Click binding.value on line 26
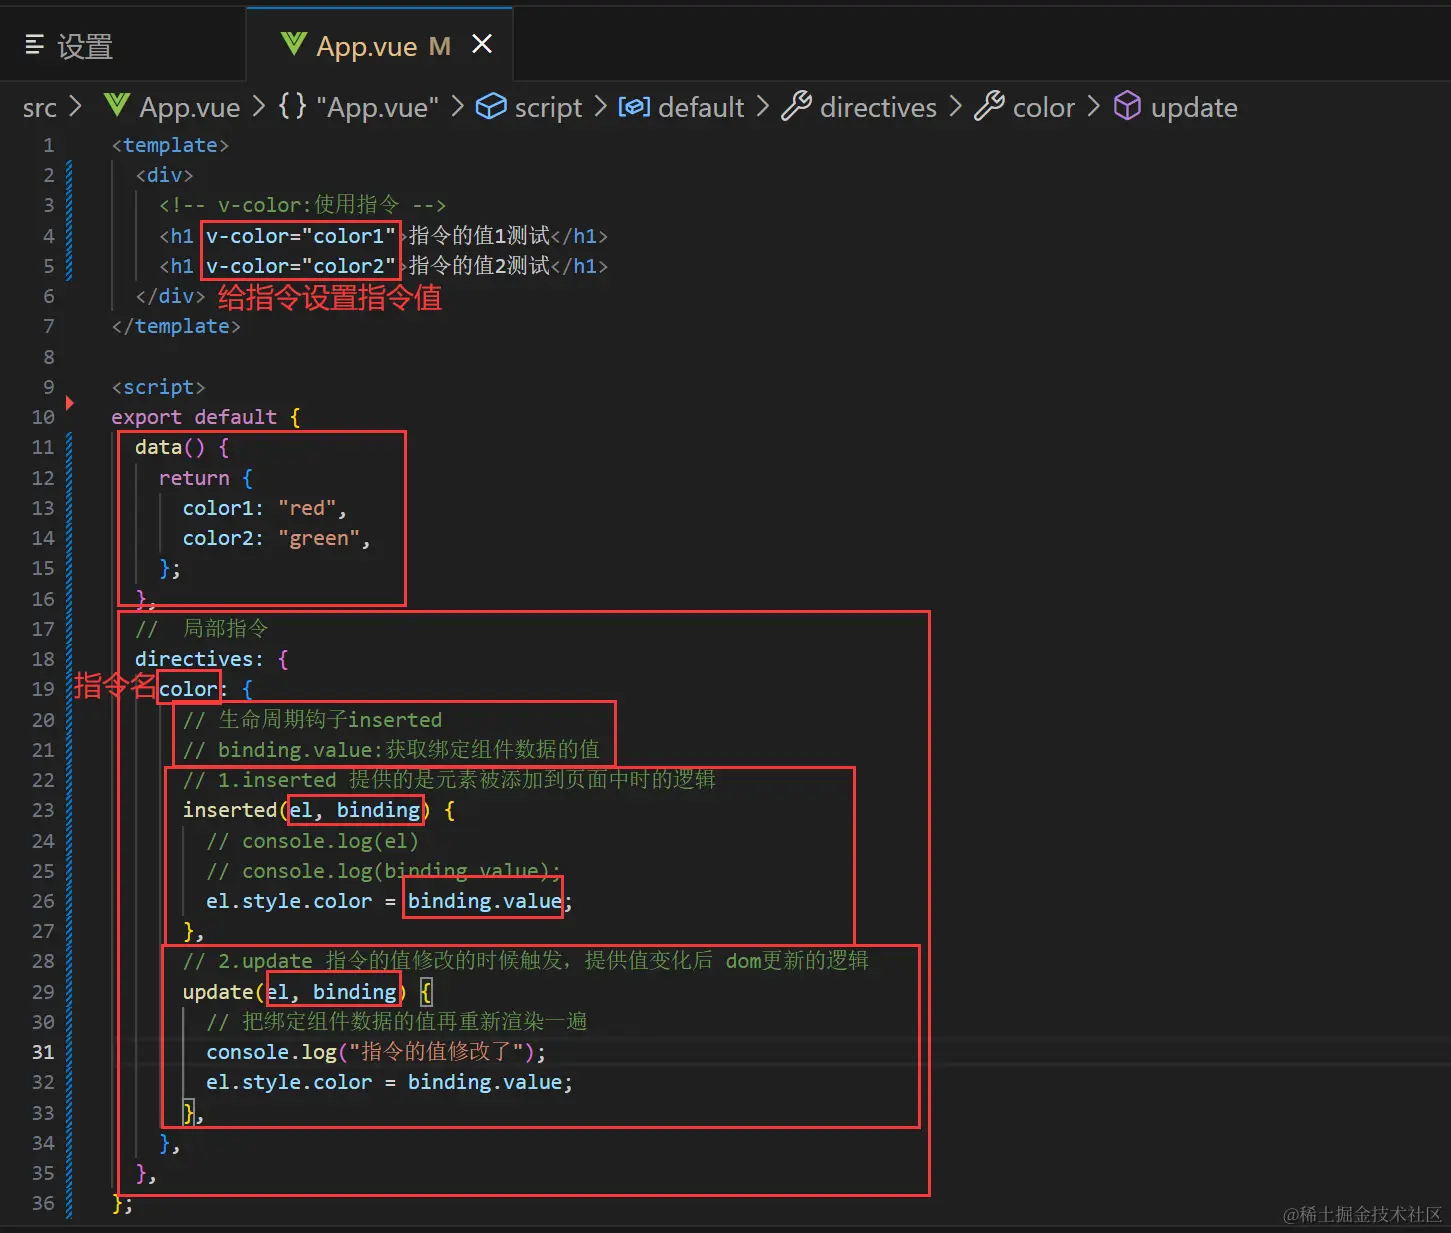This screenshot has height=1233, width=1451. point(484,901)
